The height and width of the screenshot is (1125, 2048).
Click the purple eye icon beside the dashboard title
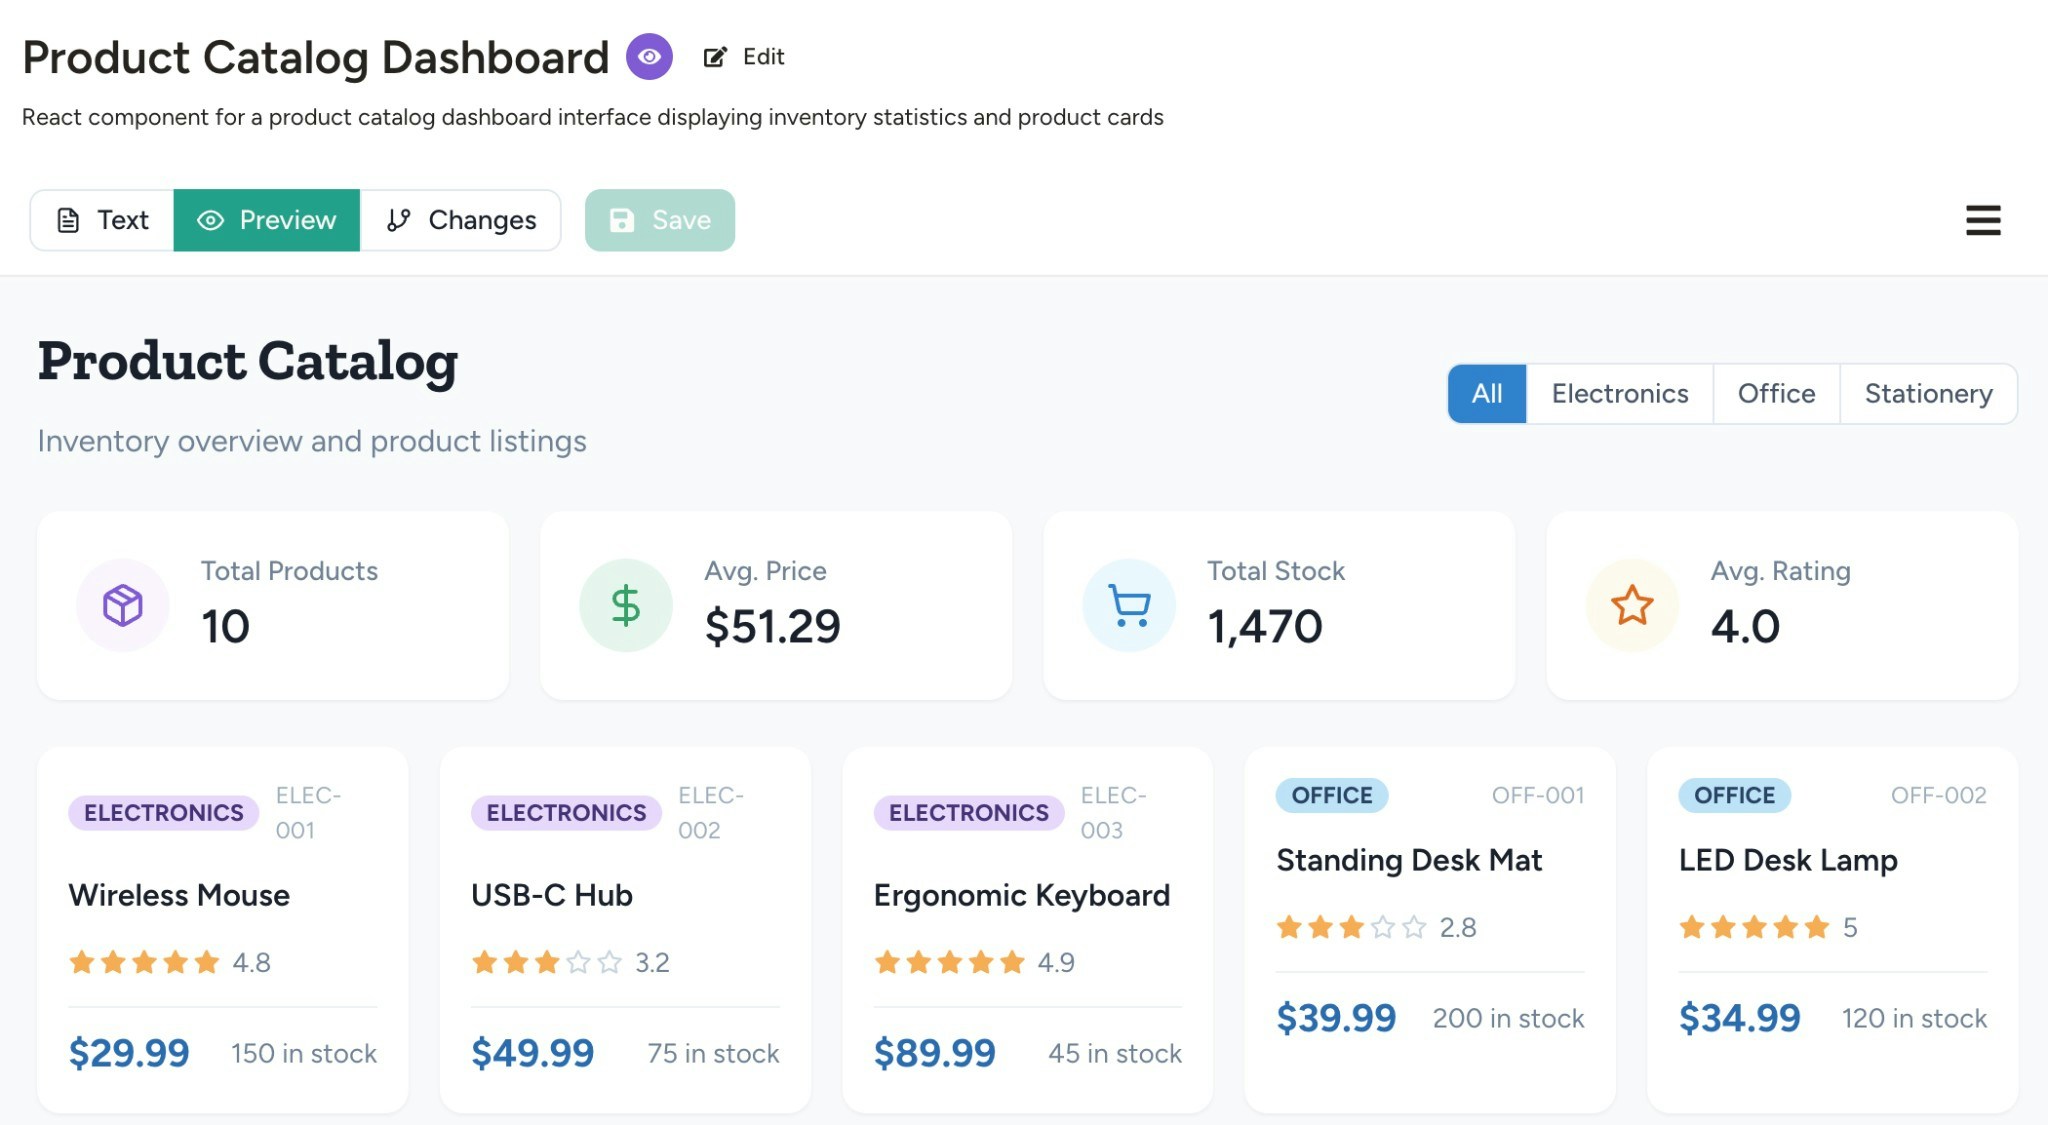[650, 57]
